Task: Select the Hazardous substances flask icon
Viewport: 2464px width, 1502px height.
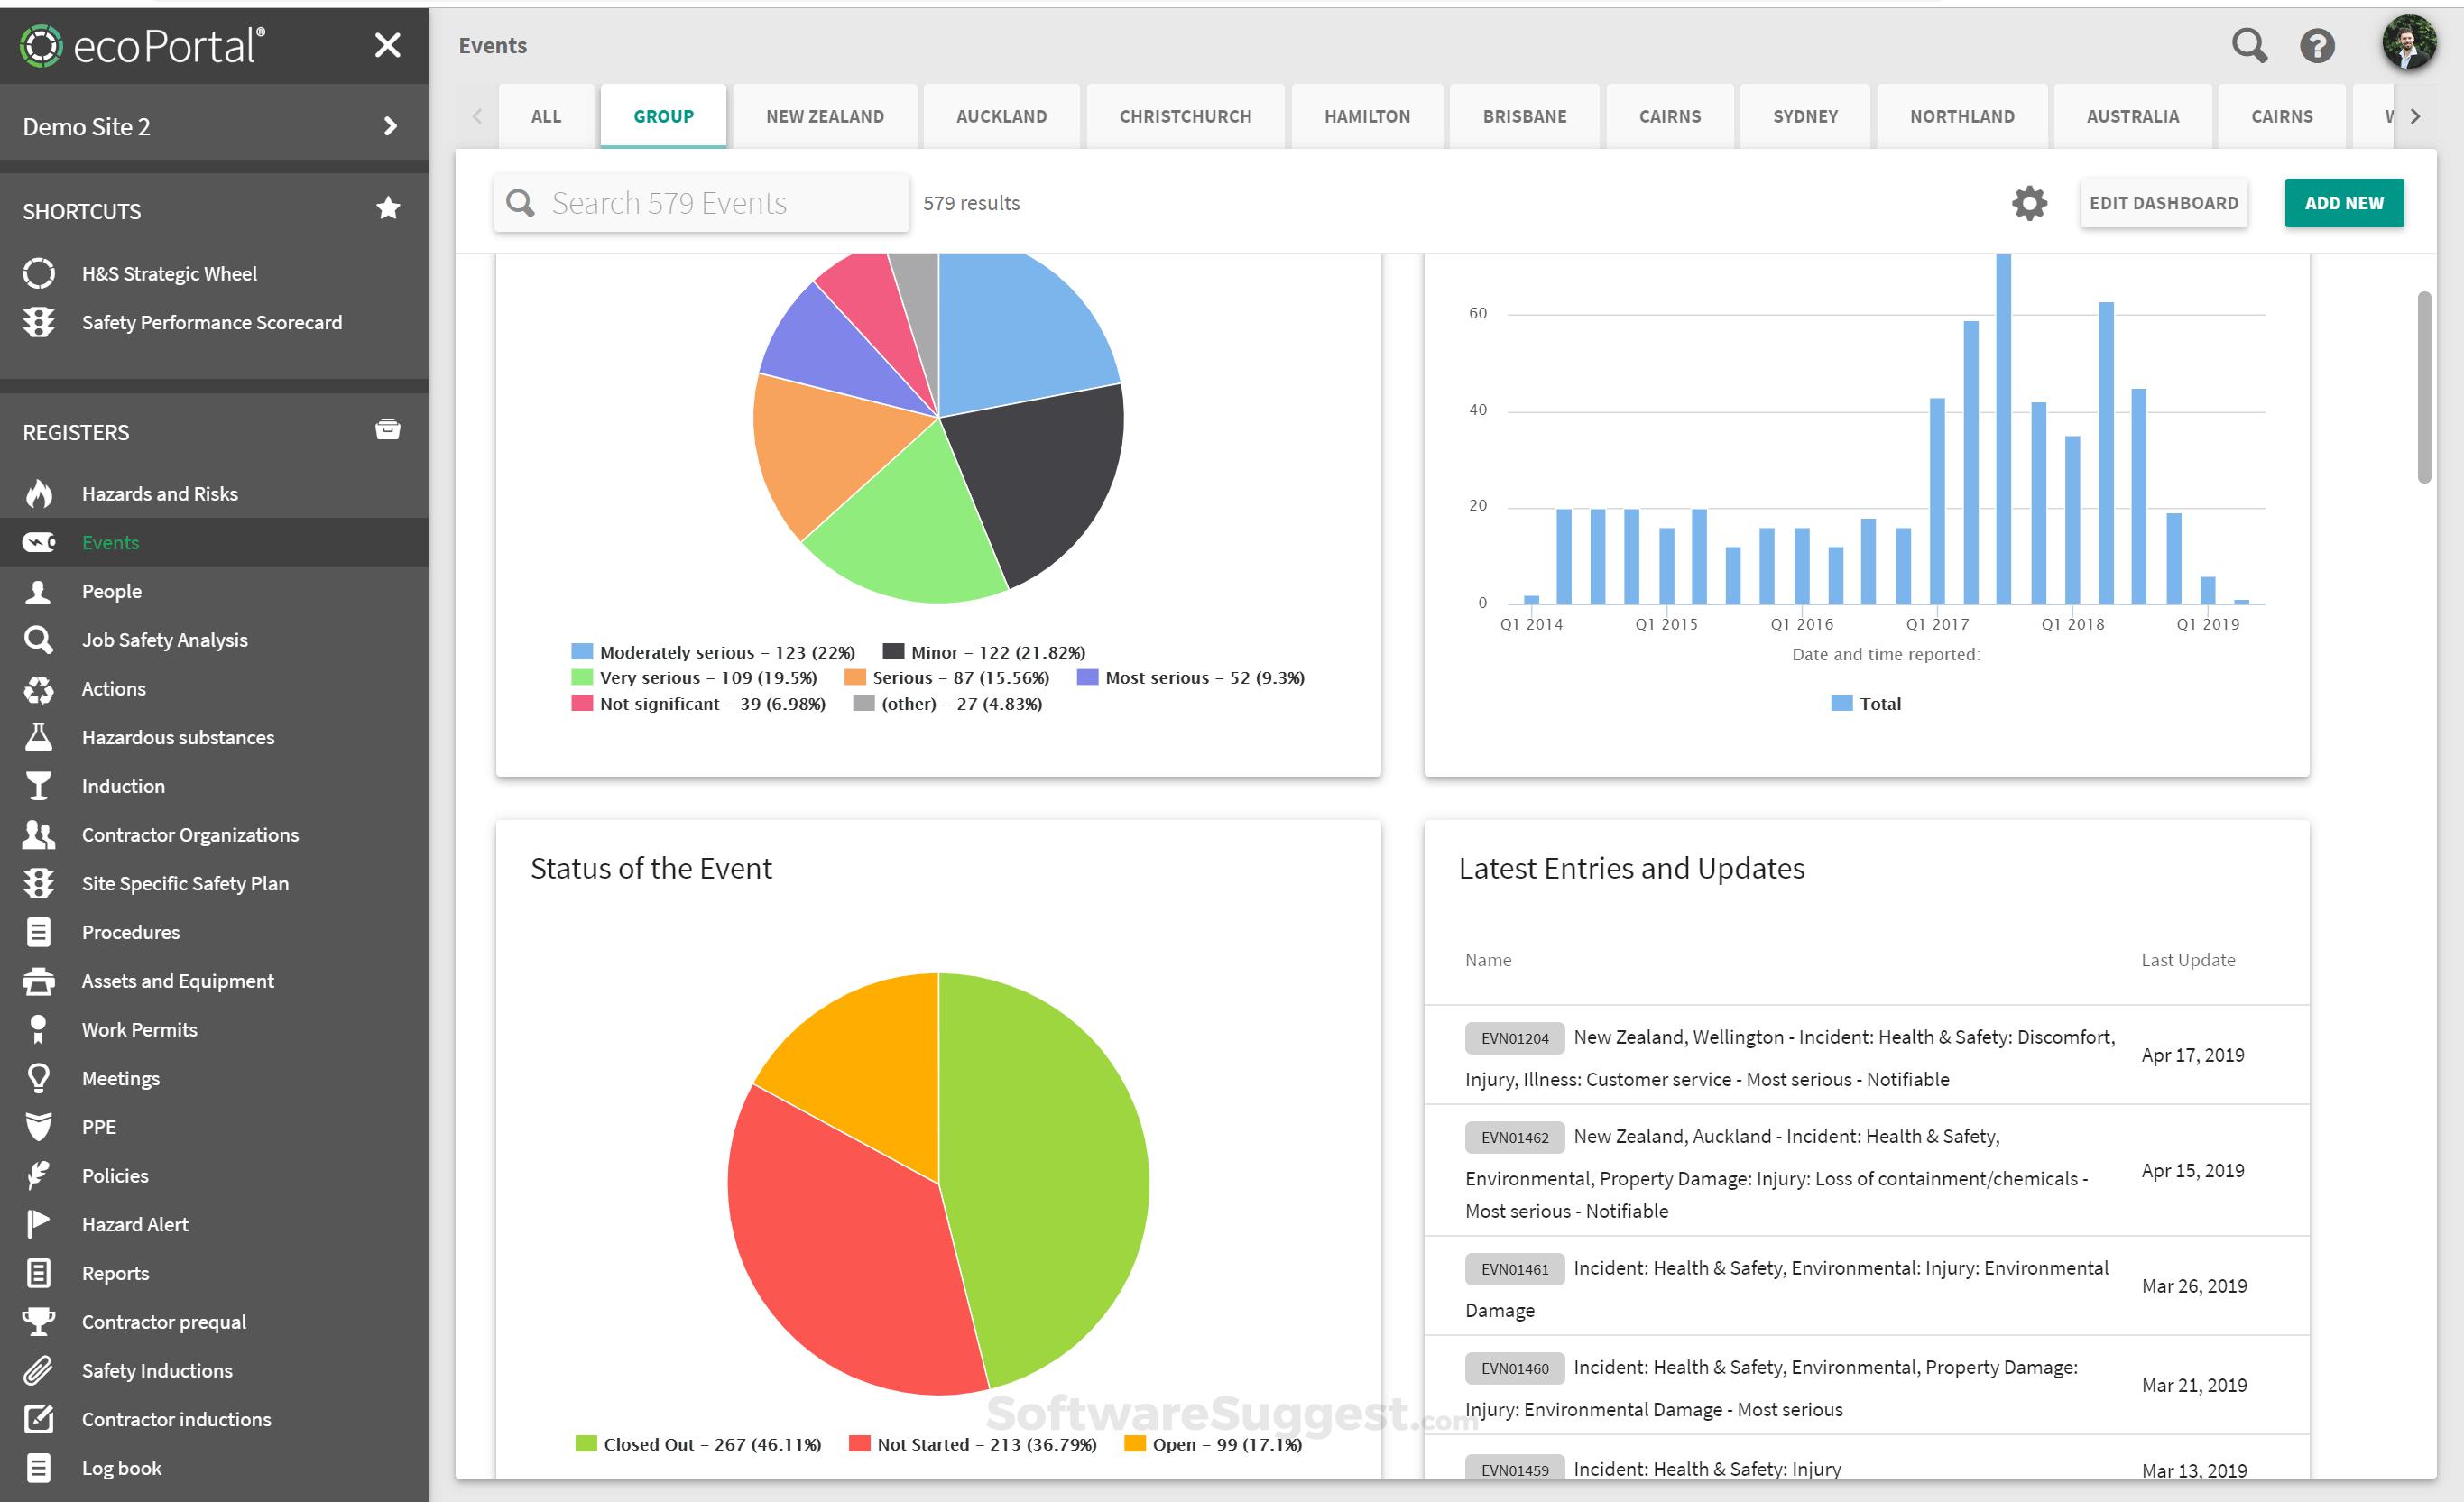Action: click(38, 737)
